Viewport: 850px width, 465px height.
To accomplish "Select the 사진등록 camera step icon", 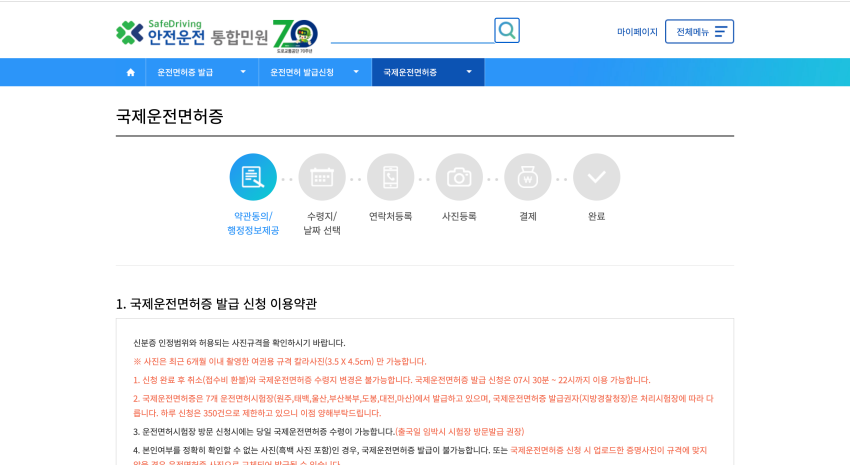I will pyautogui.click(x=459, y=177).
